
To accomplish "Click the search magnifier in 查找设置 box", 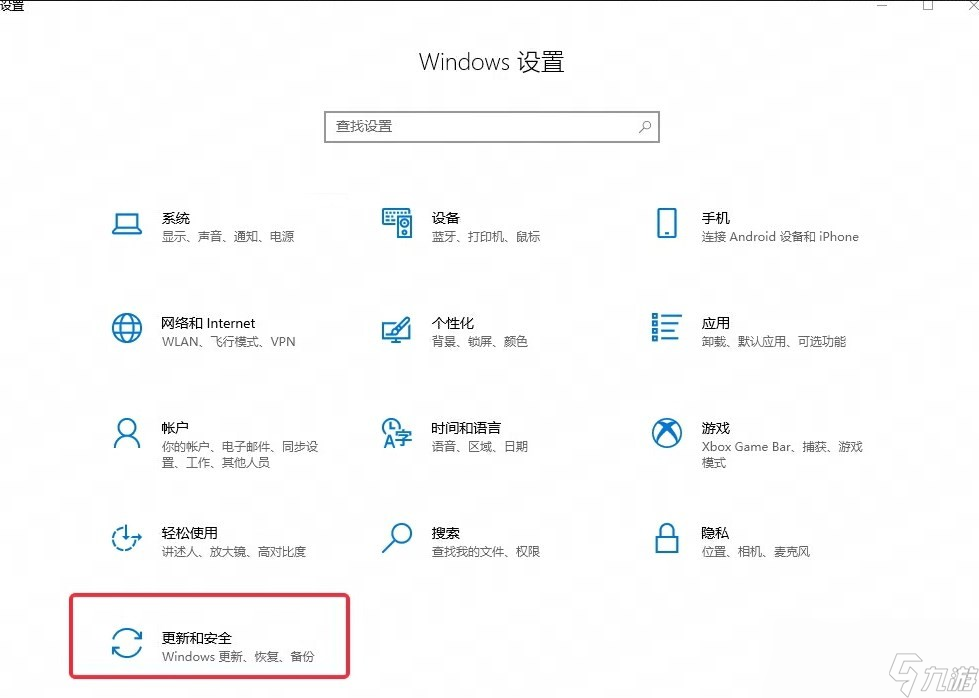I will (645, 127).
